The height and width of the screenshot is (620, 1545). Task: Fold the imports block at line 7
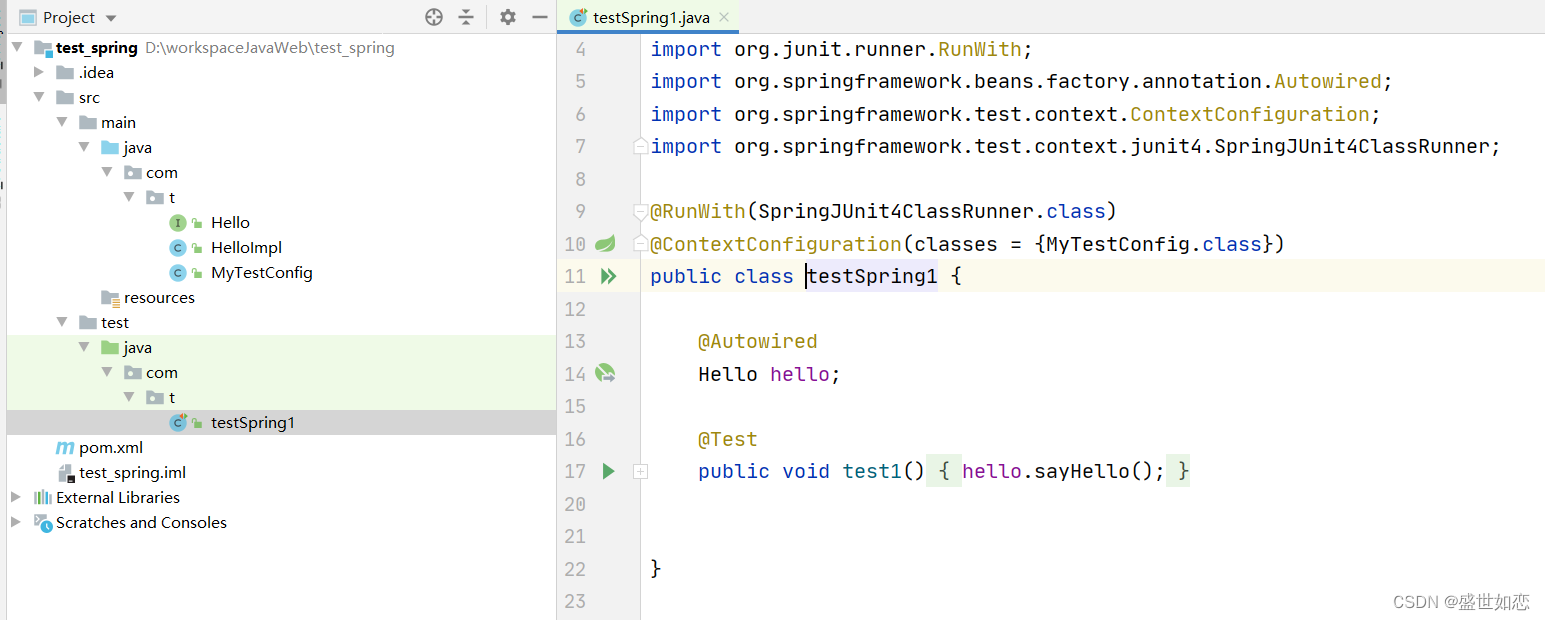[640, 146]
